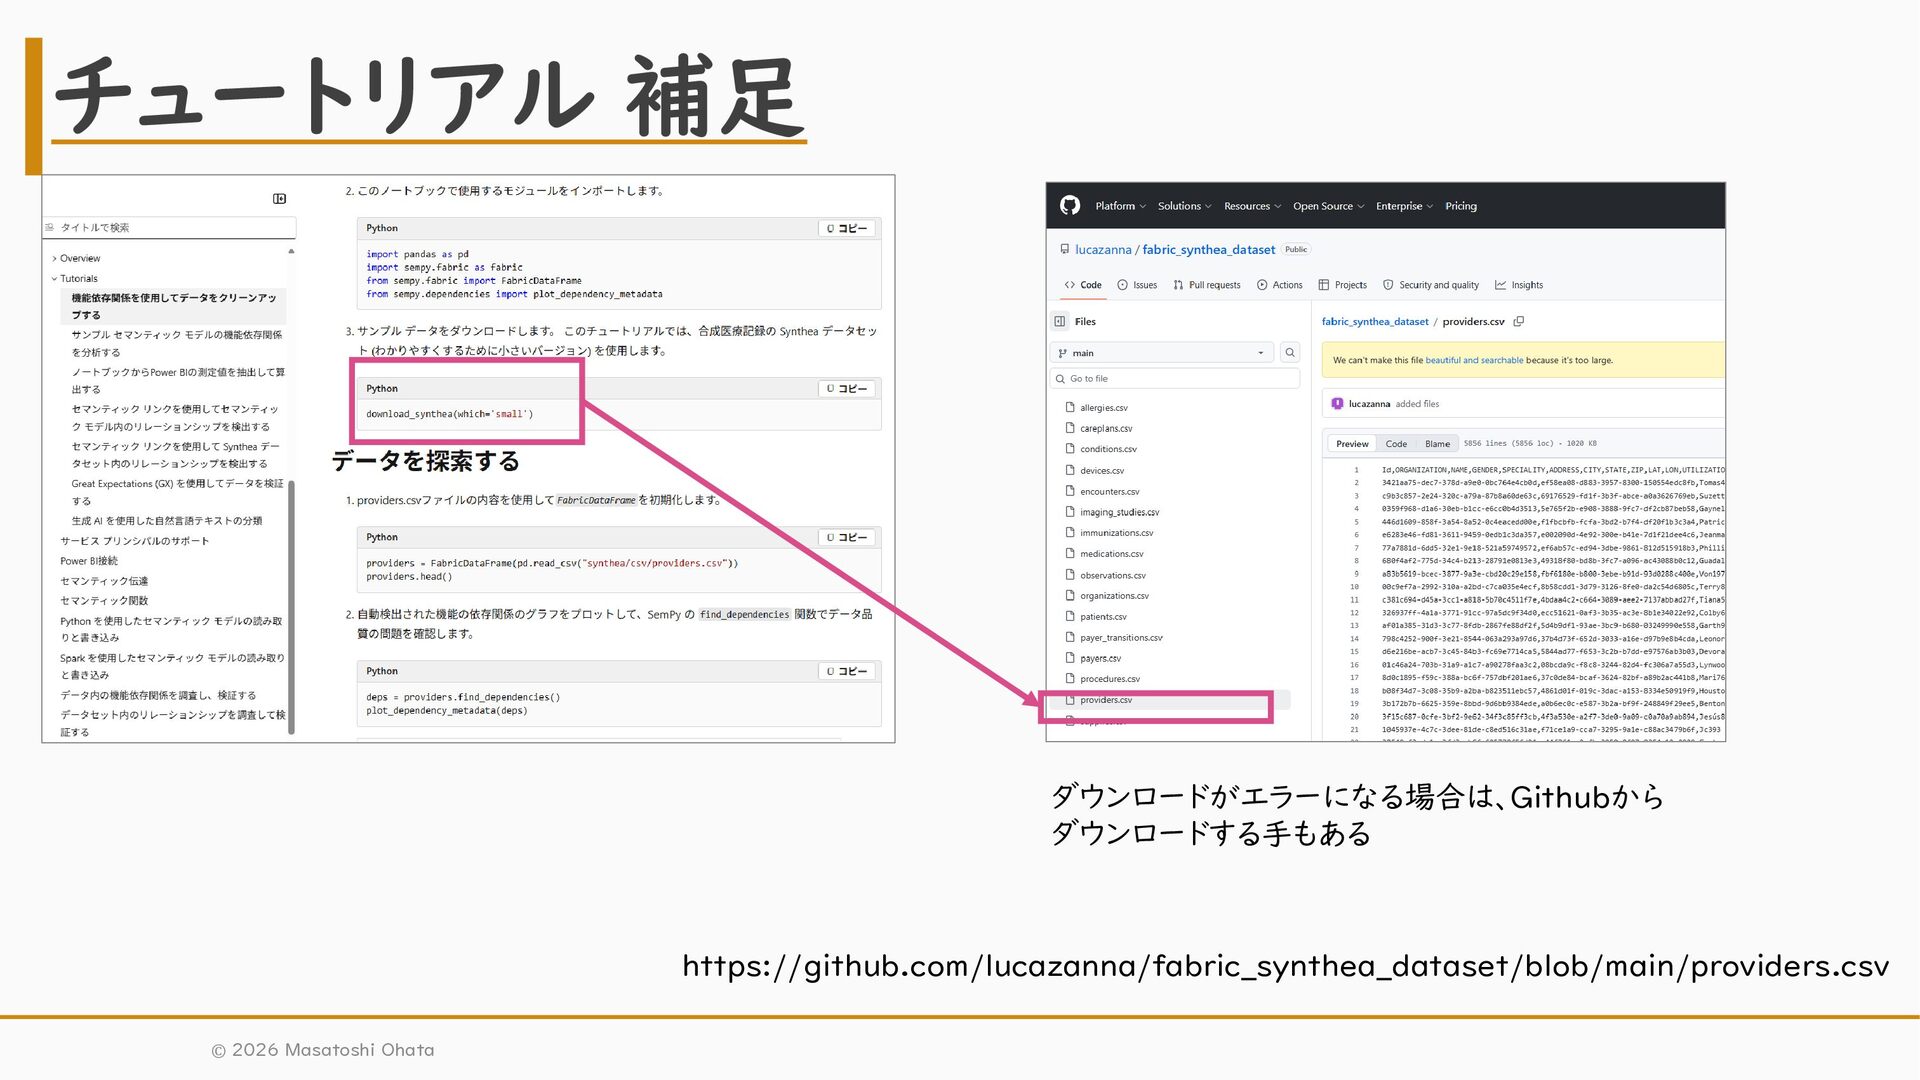Open the fabric_synthea_dataset repository link
1920x1080 pixels.
tap(1208, 249)
